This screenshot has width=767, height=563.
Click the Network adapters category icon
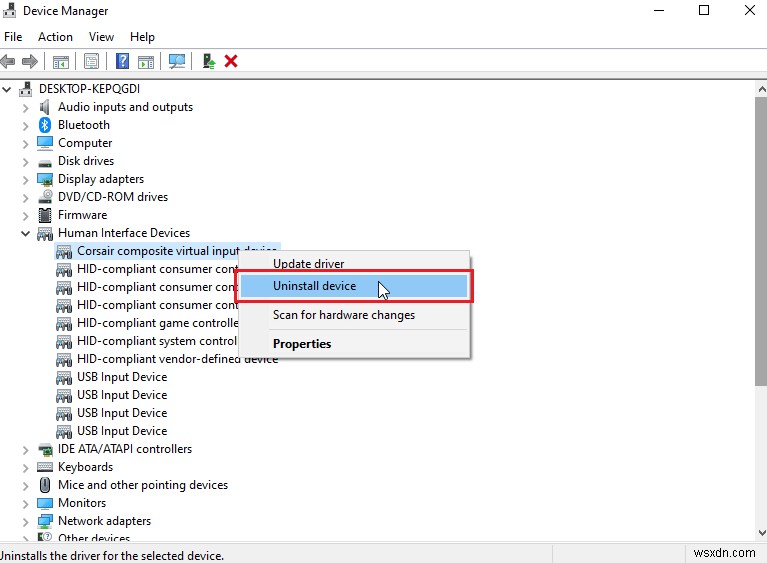45,521
